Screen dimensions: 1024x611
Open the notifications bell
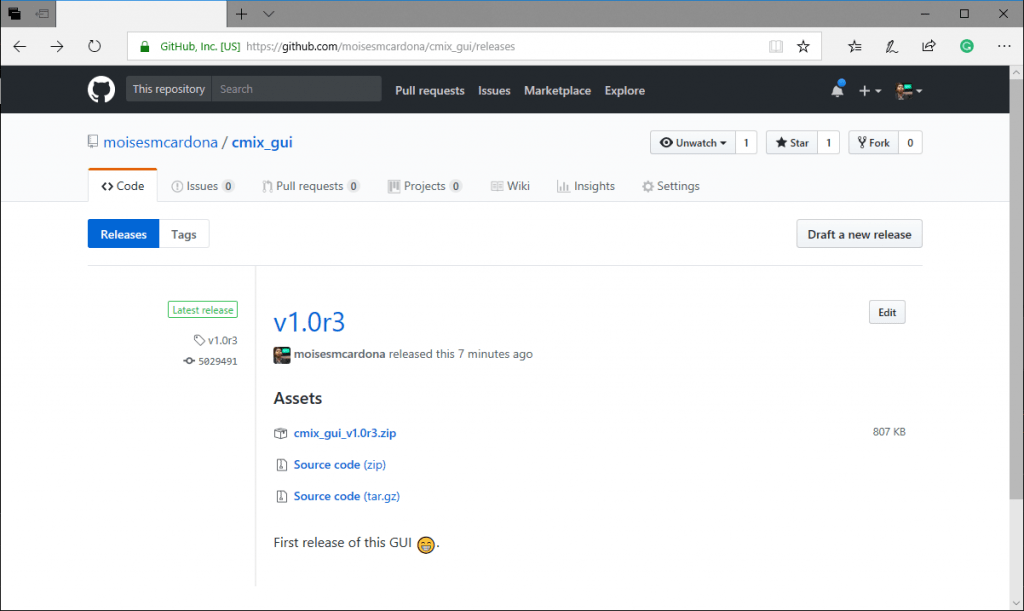point(837,90)
